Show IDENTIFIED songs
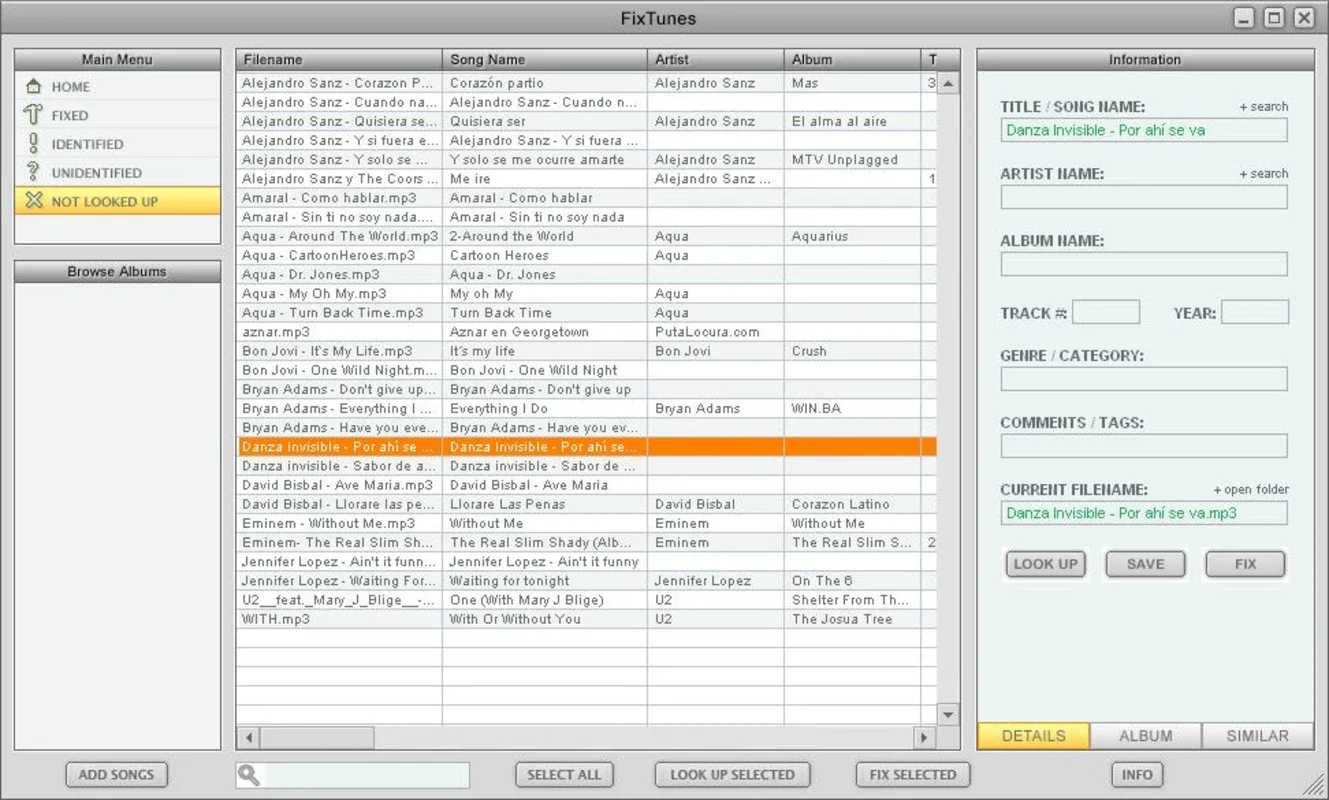This screenshot has width=1329, height=800. tap(117, 144)
